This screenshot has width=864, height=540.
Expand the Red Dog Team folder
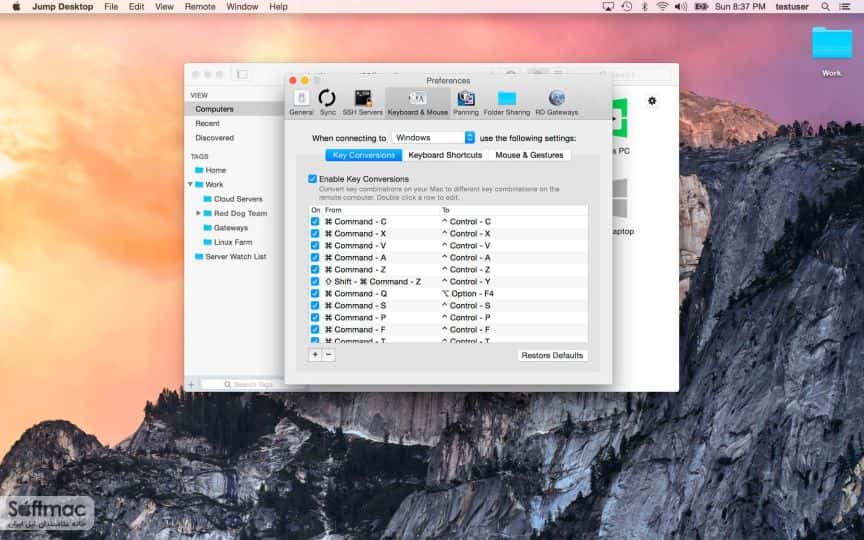click(198, 213)
